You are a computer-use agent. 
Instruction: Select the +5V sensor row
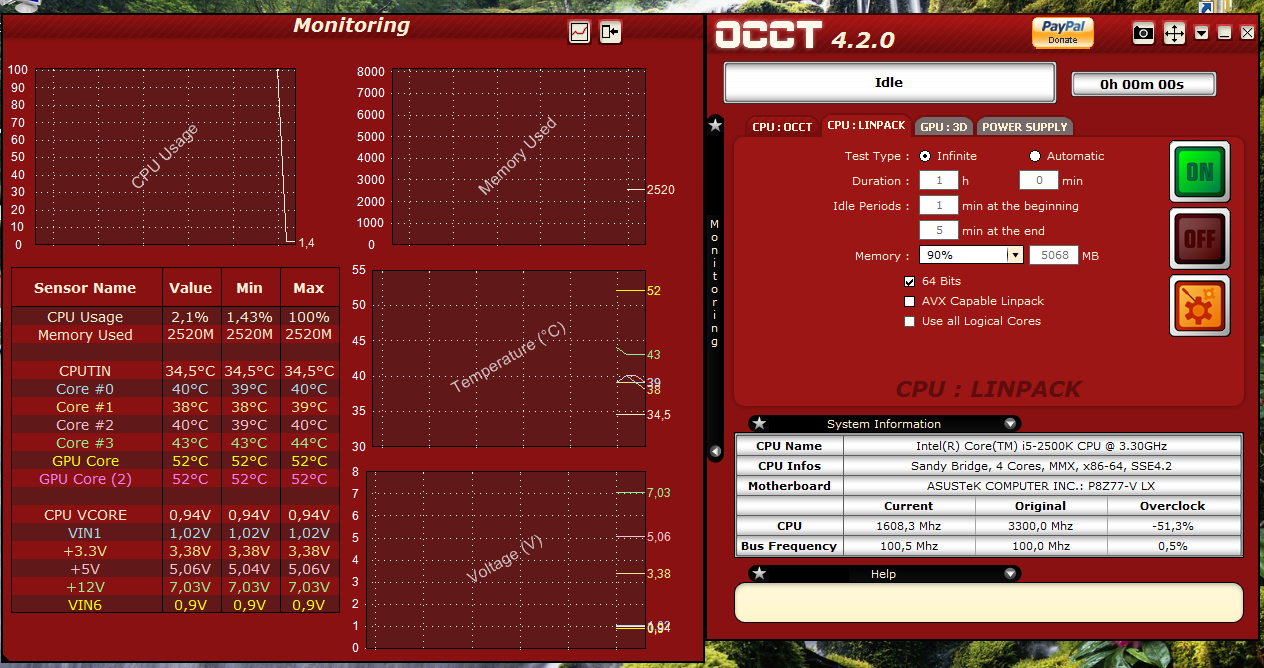[x=175, y=569]
